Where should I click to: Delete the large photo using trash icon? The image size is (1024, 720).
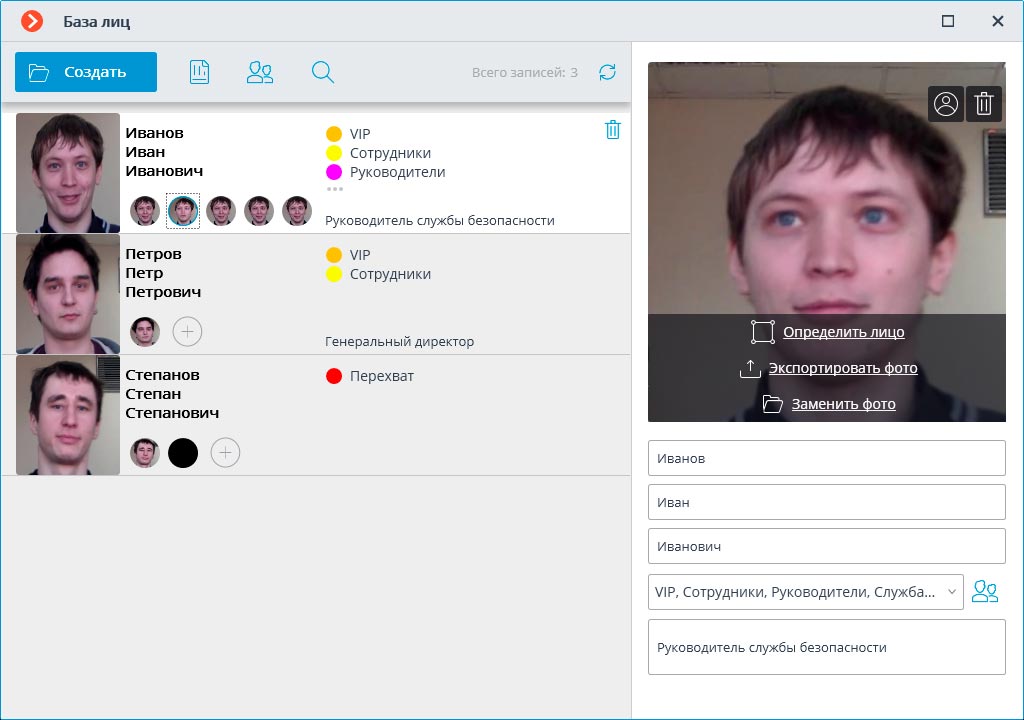[x=984, y=104]
